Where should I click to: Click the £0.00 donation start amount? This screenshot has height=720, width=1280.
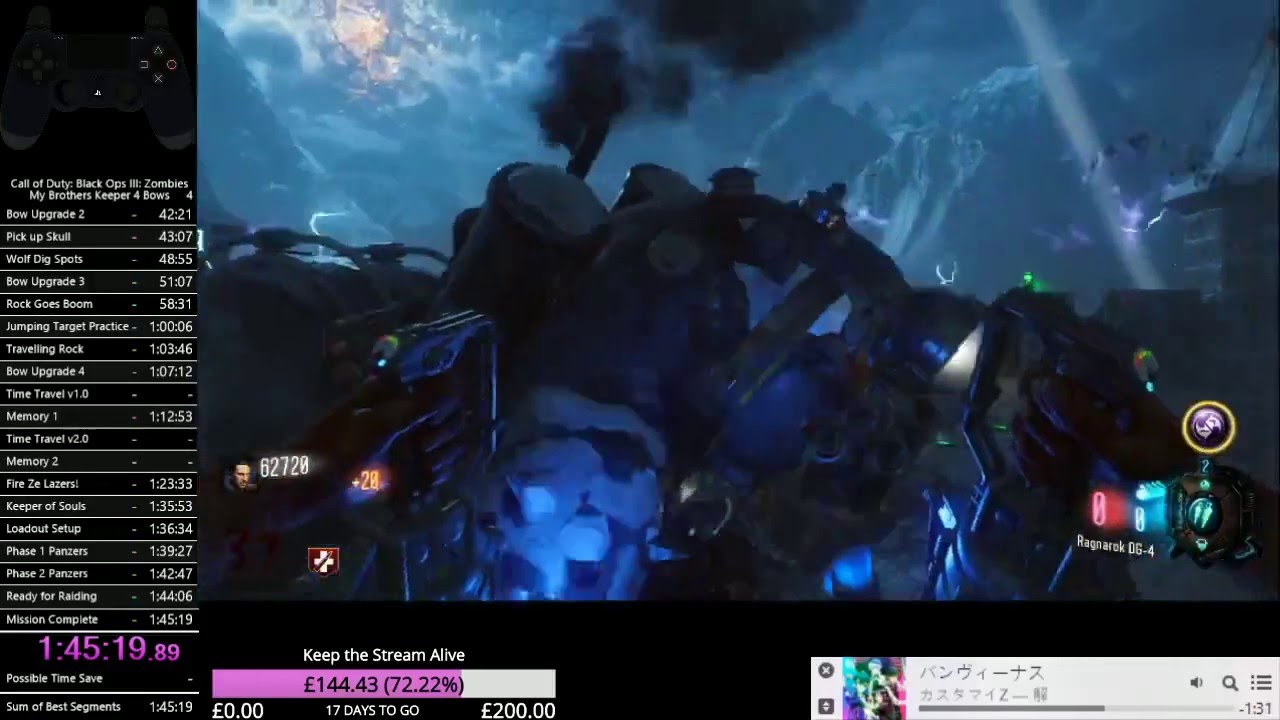(238, 710)
